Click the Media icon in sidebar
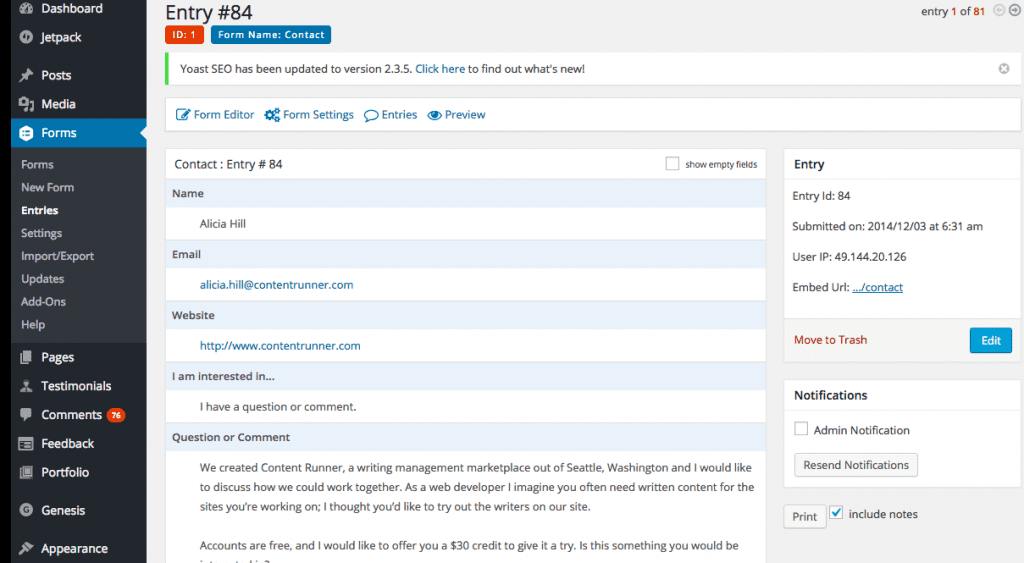The height and width of the screenshot is (563, 1024). tap(26, 104)
